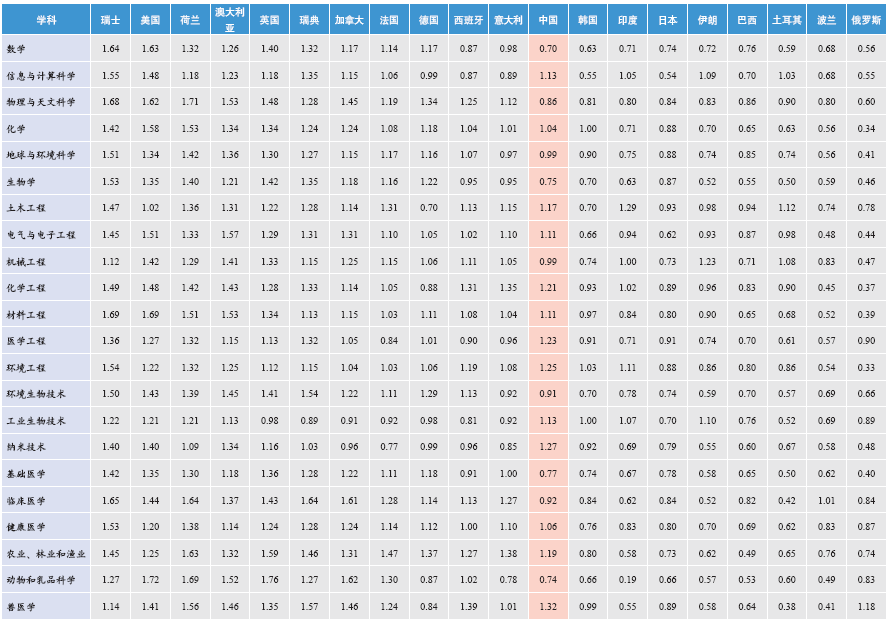890x624 pixels.
Task: Click 印度 value in 动物和乳品科学 row
Action: click(628, 579)
